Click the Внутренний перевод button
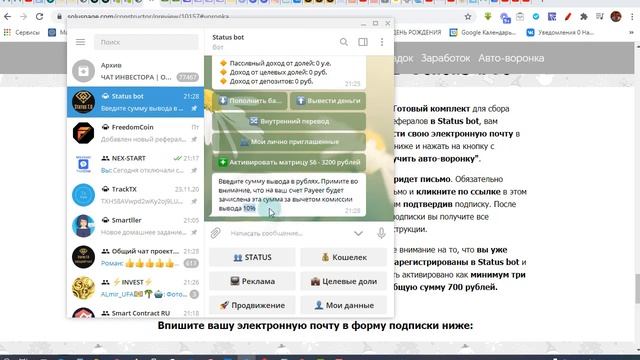 tap(289, 121)
